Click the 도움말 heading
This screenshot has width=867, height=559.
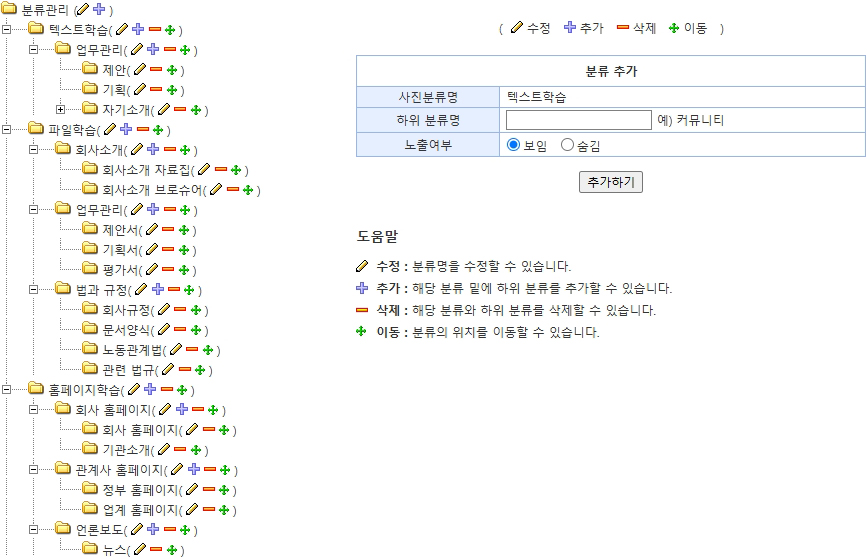coord(377,237)
